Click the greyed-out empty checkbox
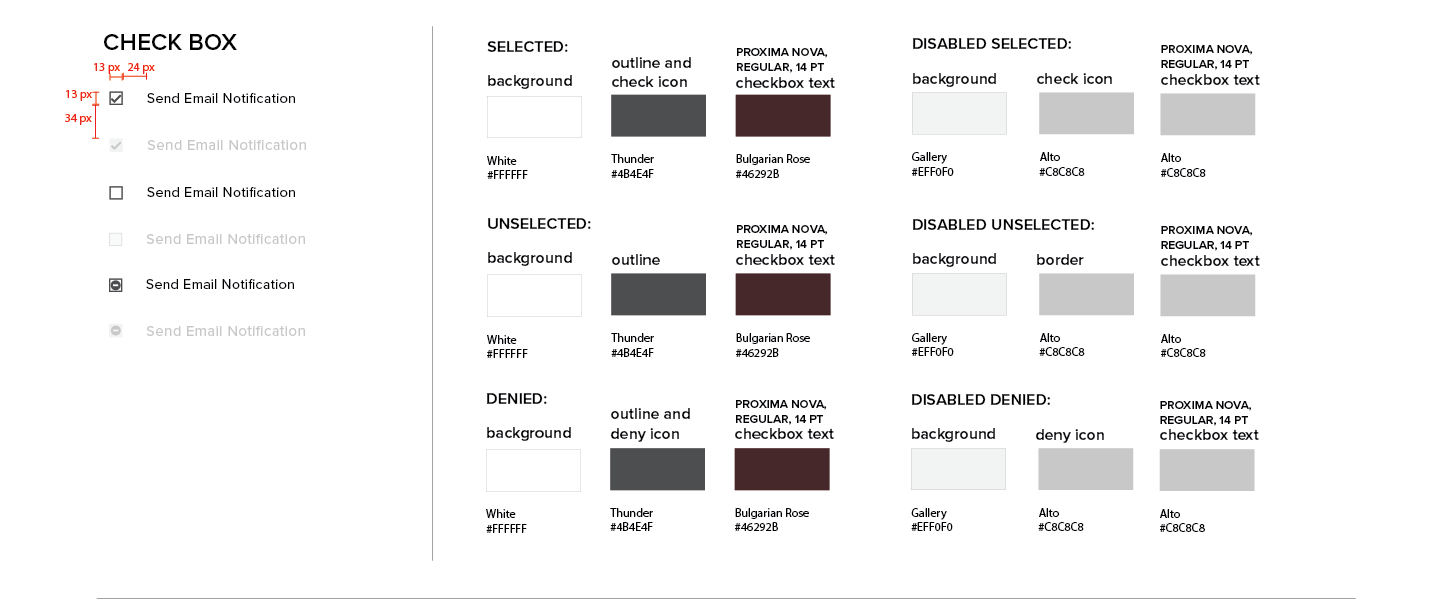The image size is (1445, 616). pos(116,239)
